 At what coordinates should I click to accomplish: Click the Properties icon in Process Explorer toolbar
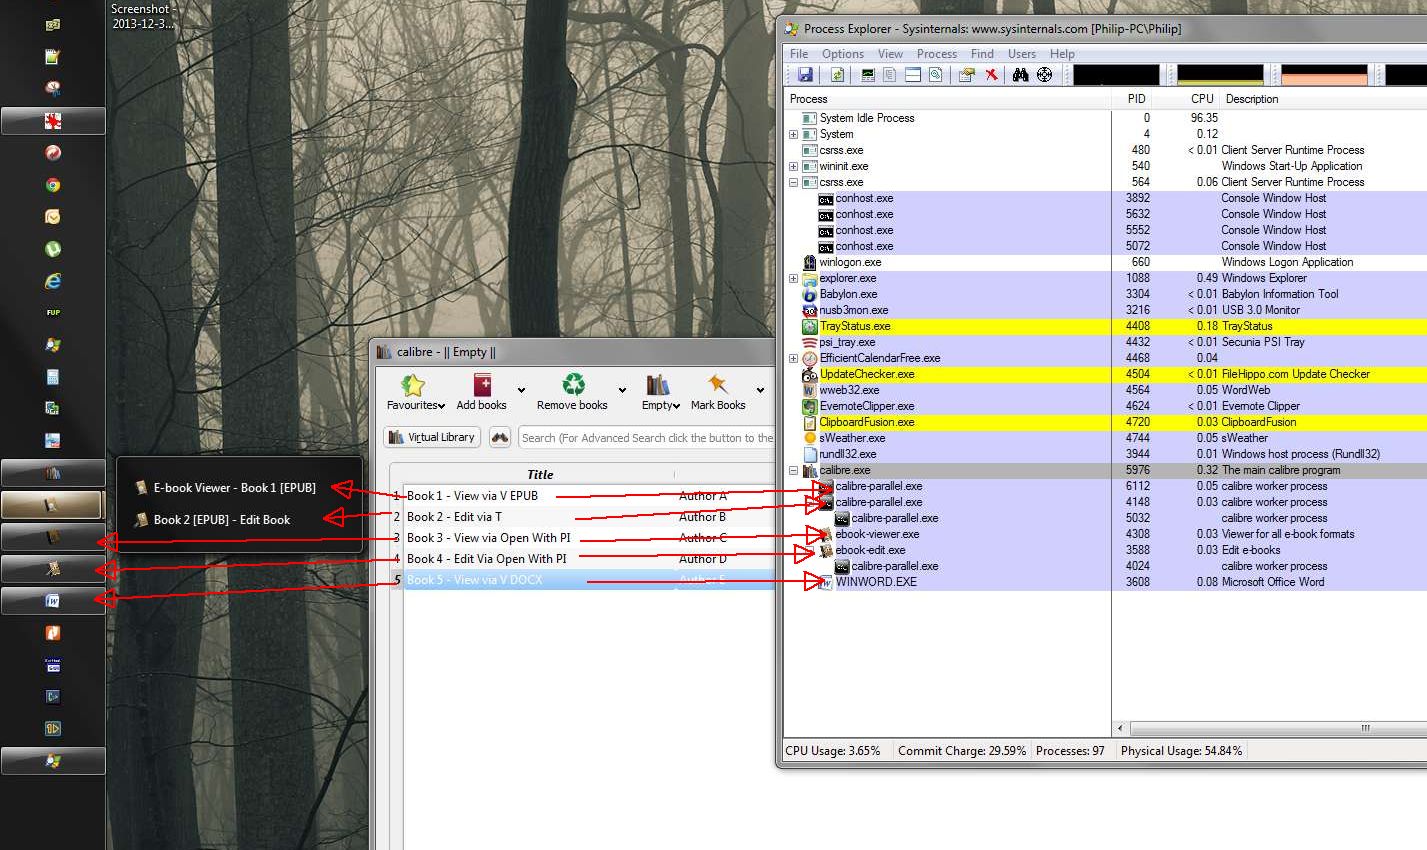966,75
